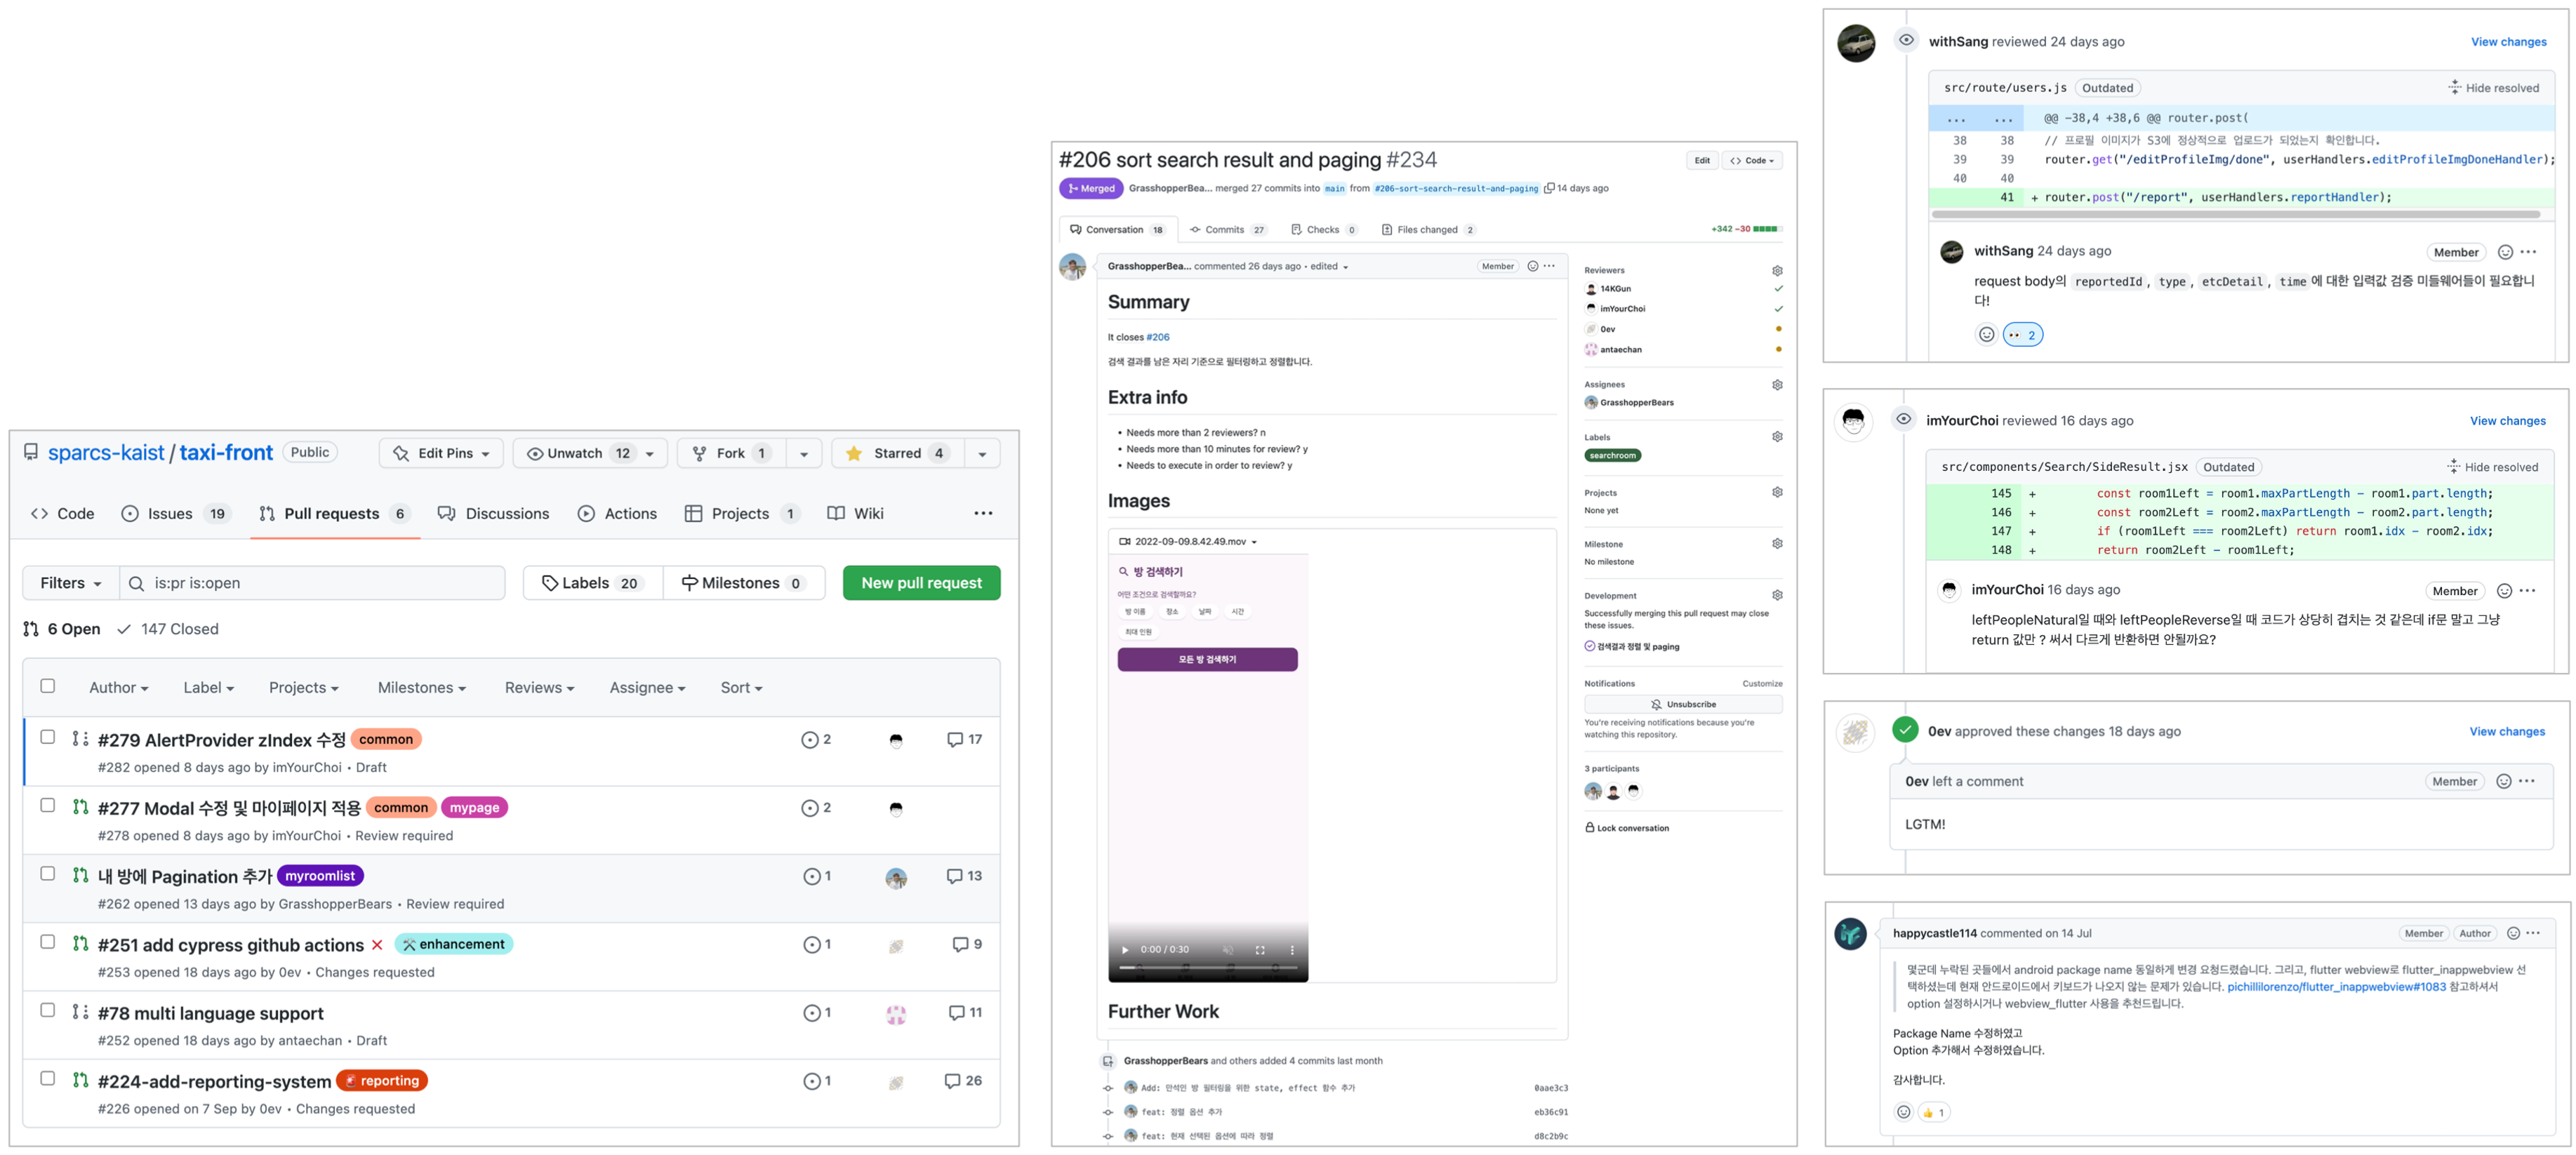The image size is (2576, 1155).
Task: Click the video progress bar
Action: pyautogui.click(x=1207, y=968)
